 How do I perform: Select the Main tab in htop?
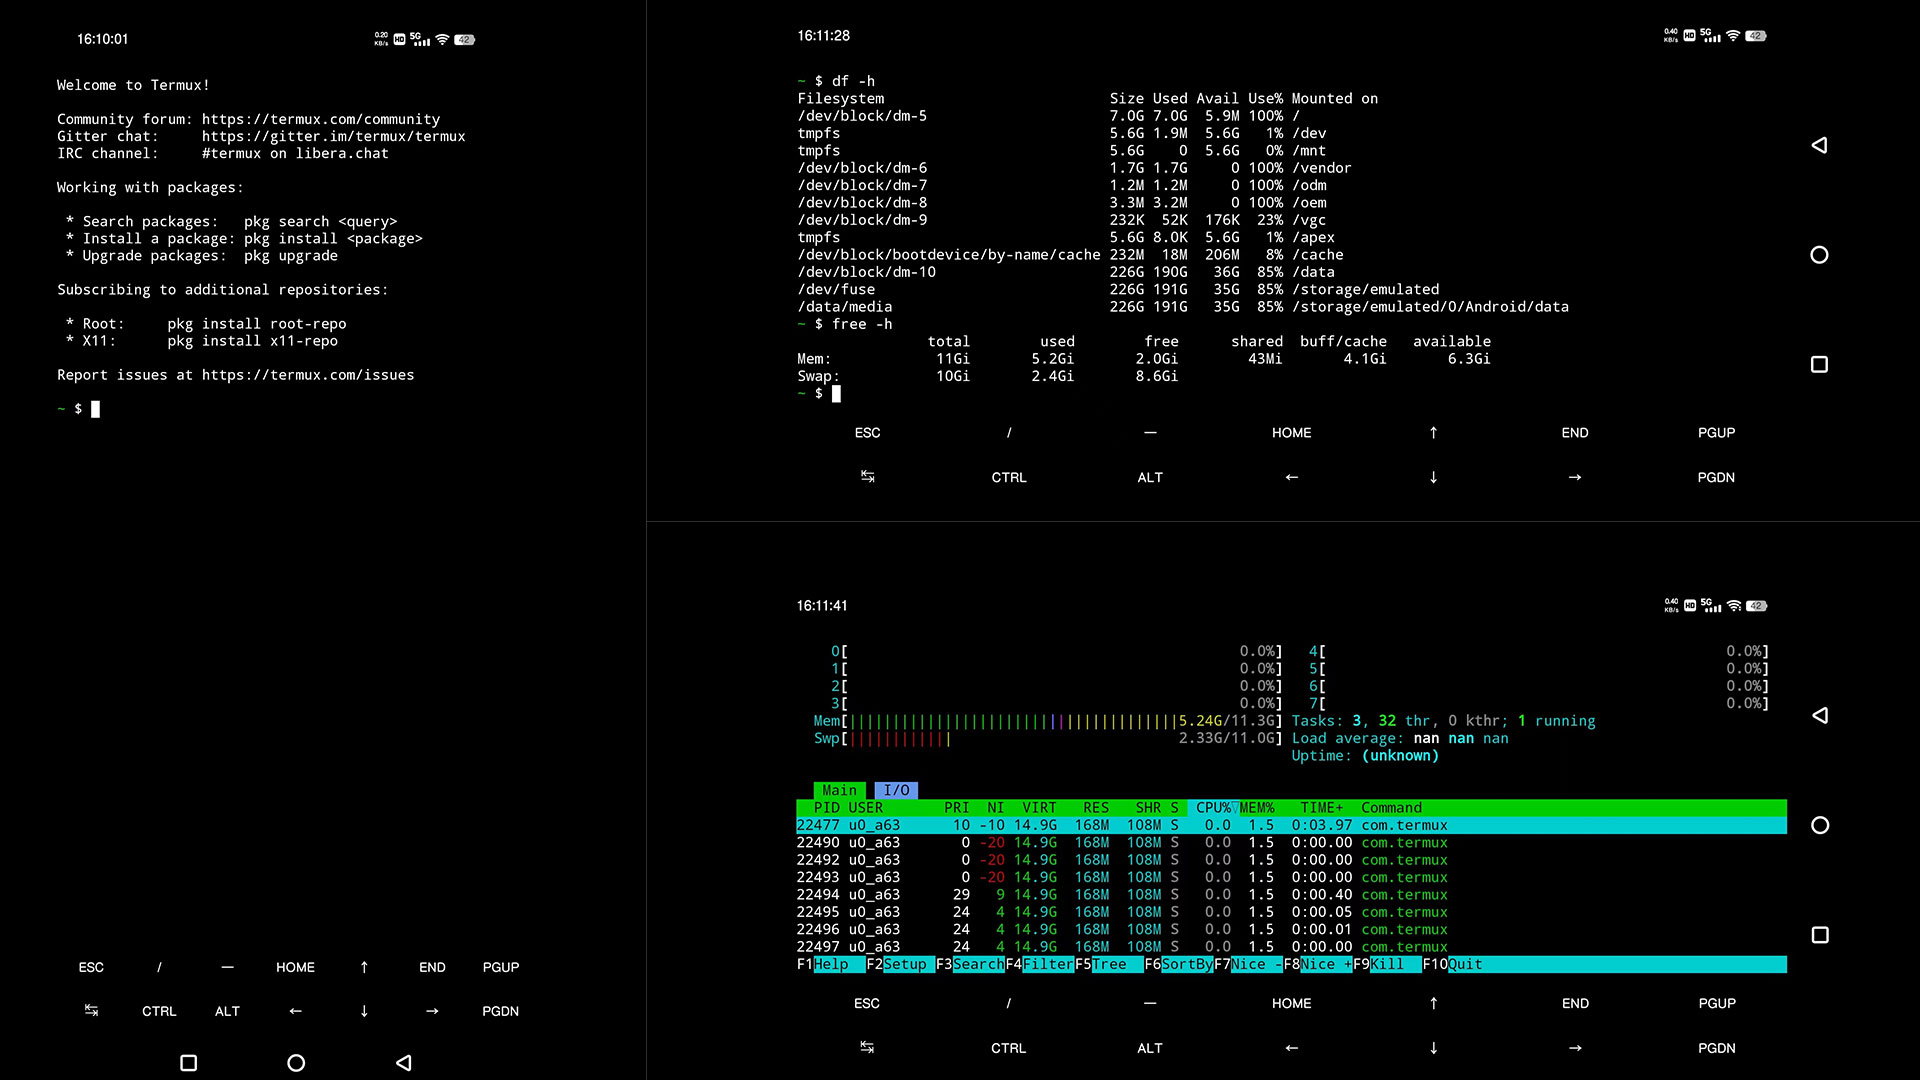[840, 790]
